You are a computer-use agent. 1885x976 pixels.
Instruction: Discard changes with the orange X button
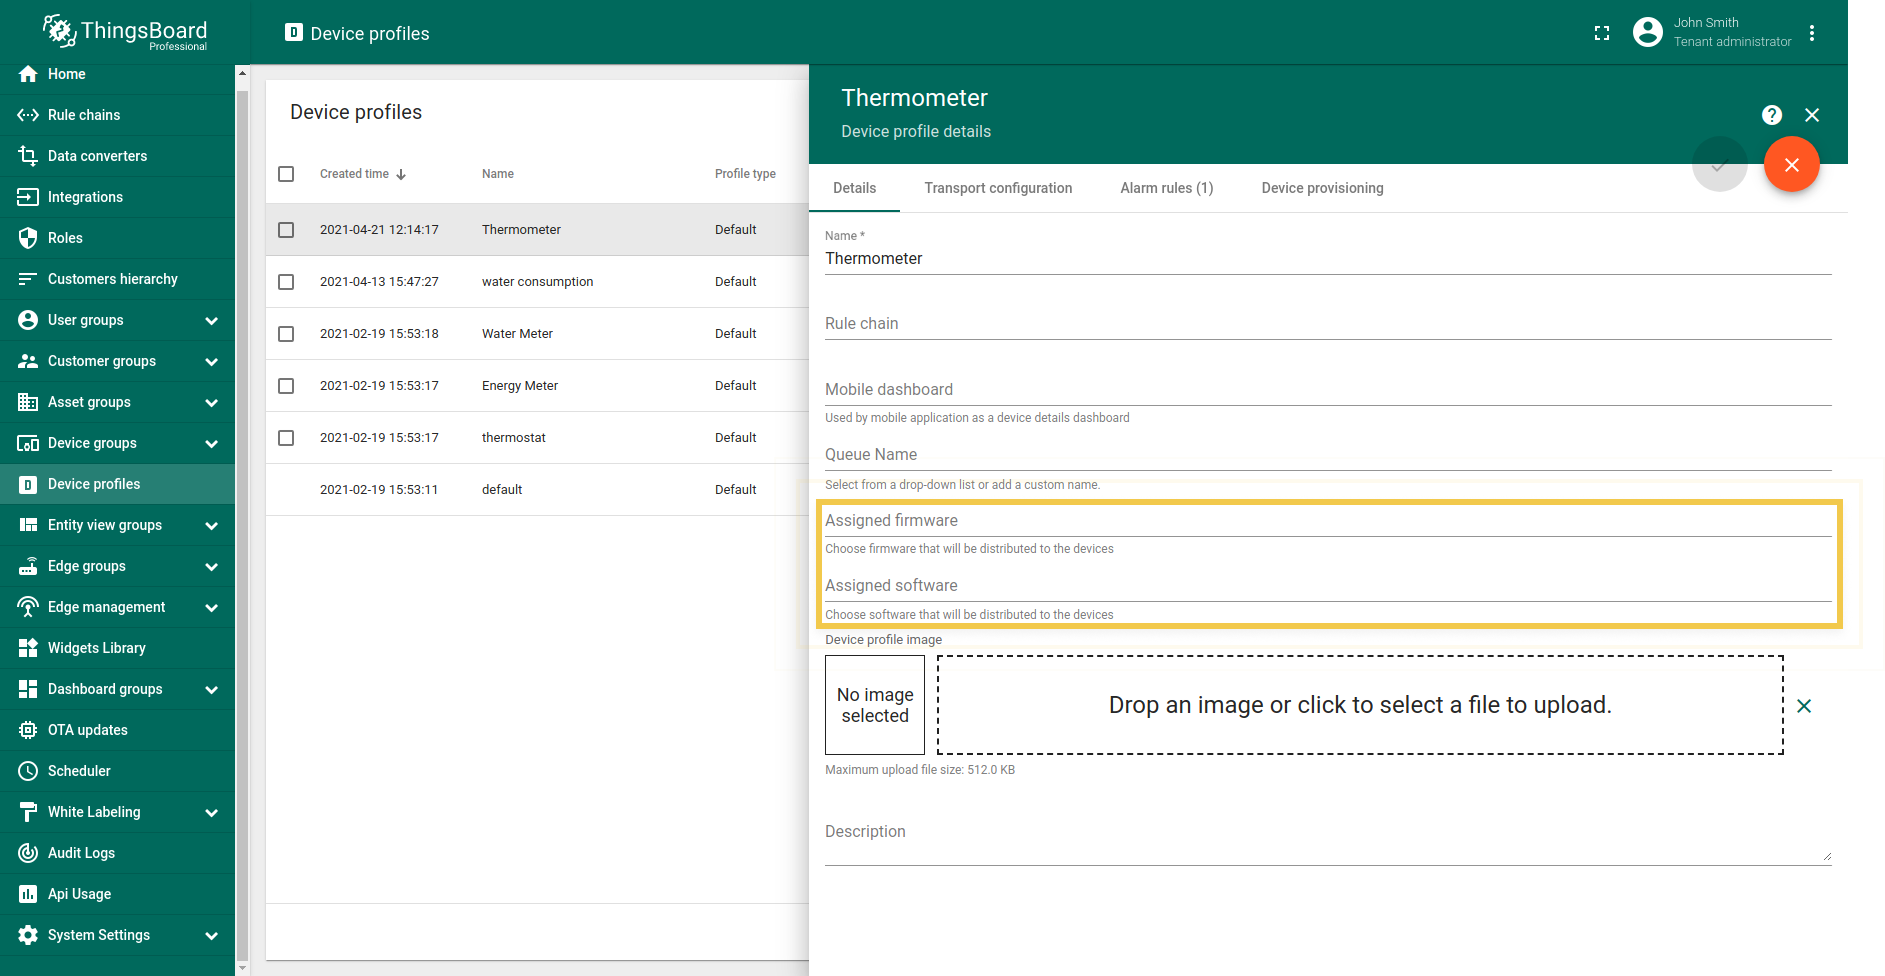coord(1792,165)
